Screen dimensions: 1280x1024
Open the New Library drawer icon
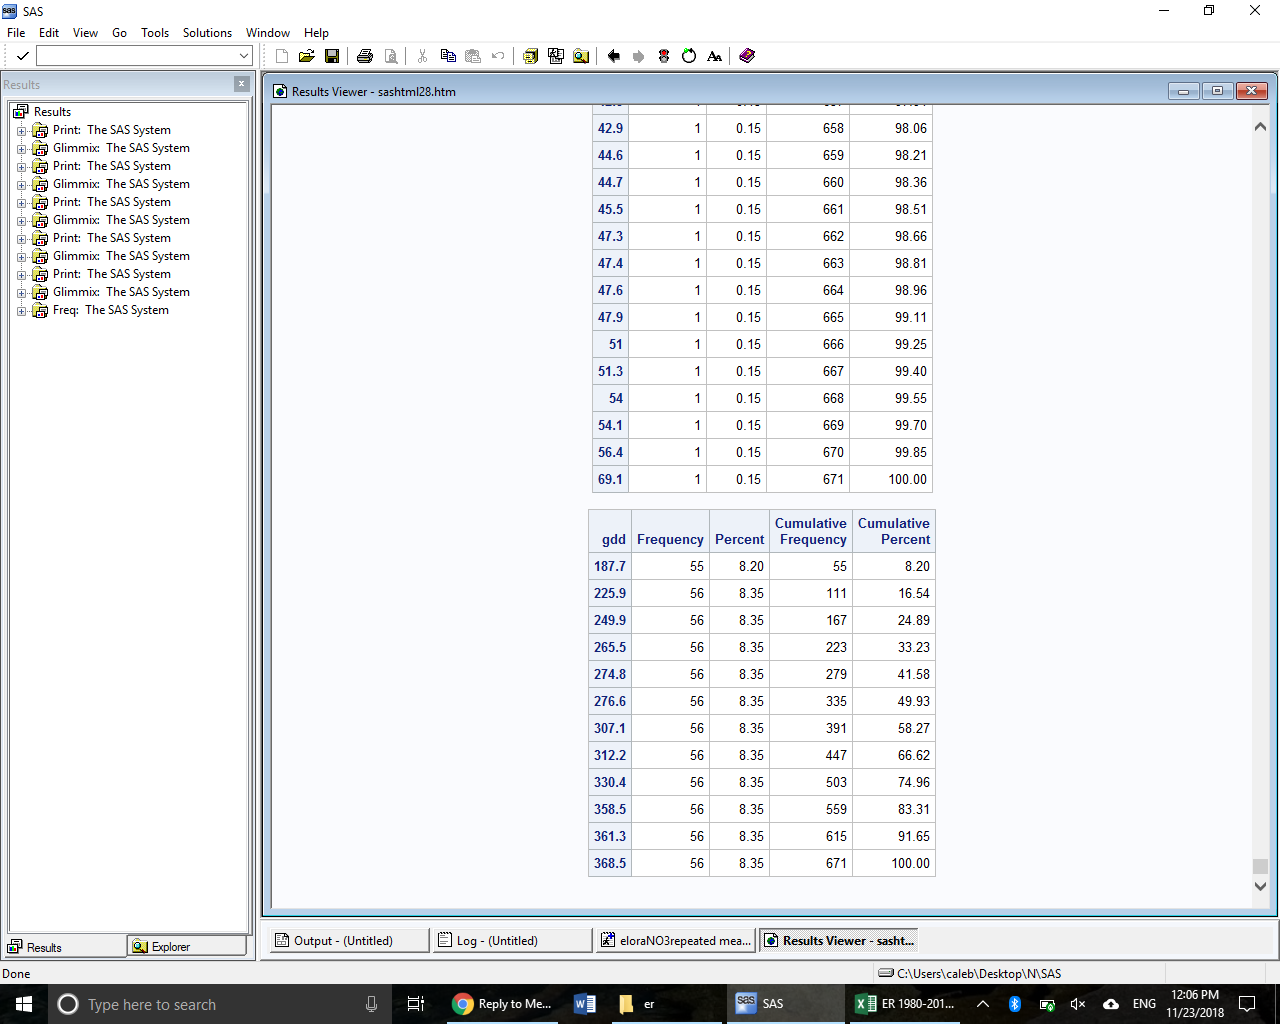click(x=530, y=56)
